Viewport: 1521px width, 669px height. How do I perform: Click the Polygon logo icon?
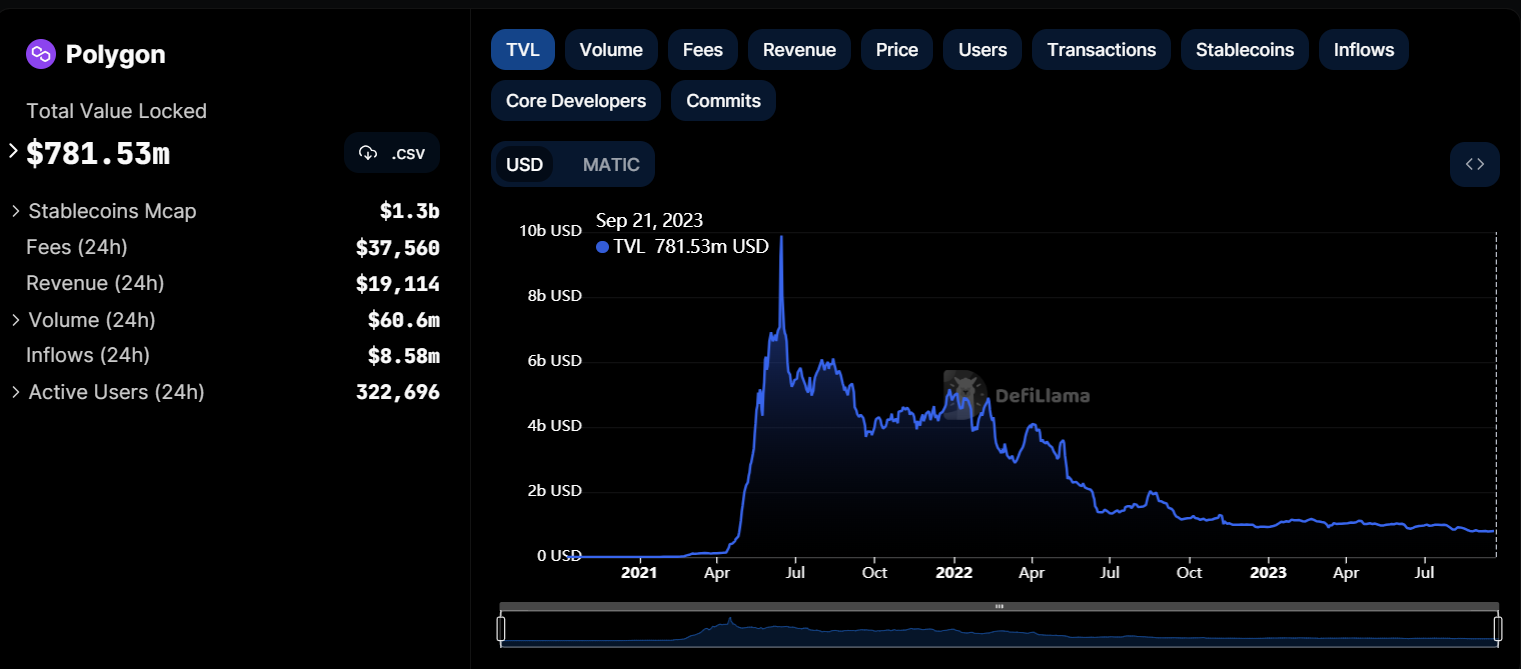pyautogui.click(x=40, y=54)
